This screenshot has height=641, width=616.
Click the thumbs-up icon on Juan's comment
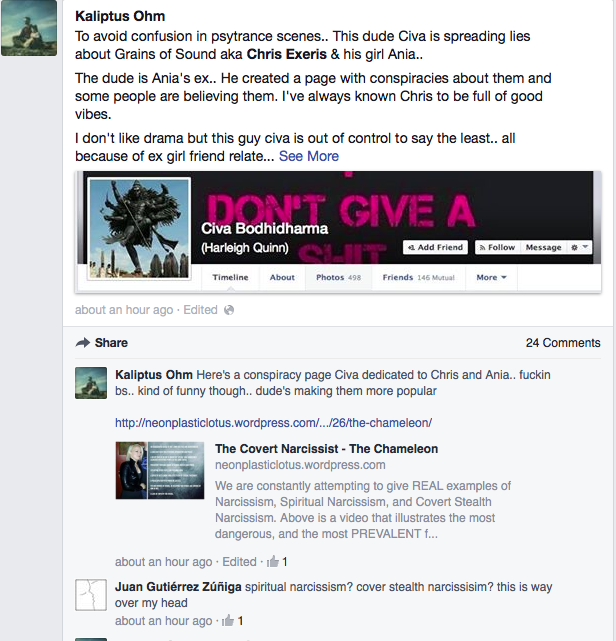click(x=228, y=621)
